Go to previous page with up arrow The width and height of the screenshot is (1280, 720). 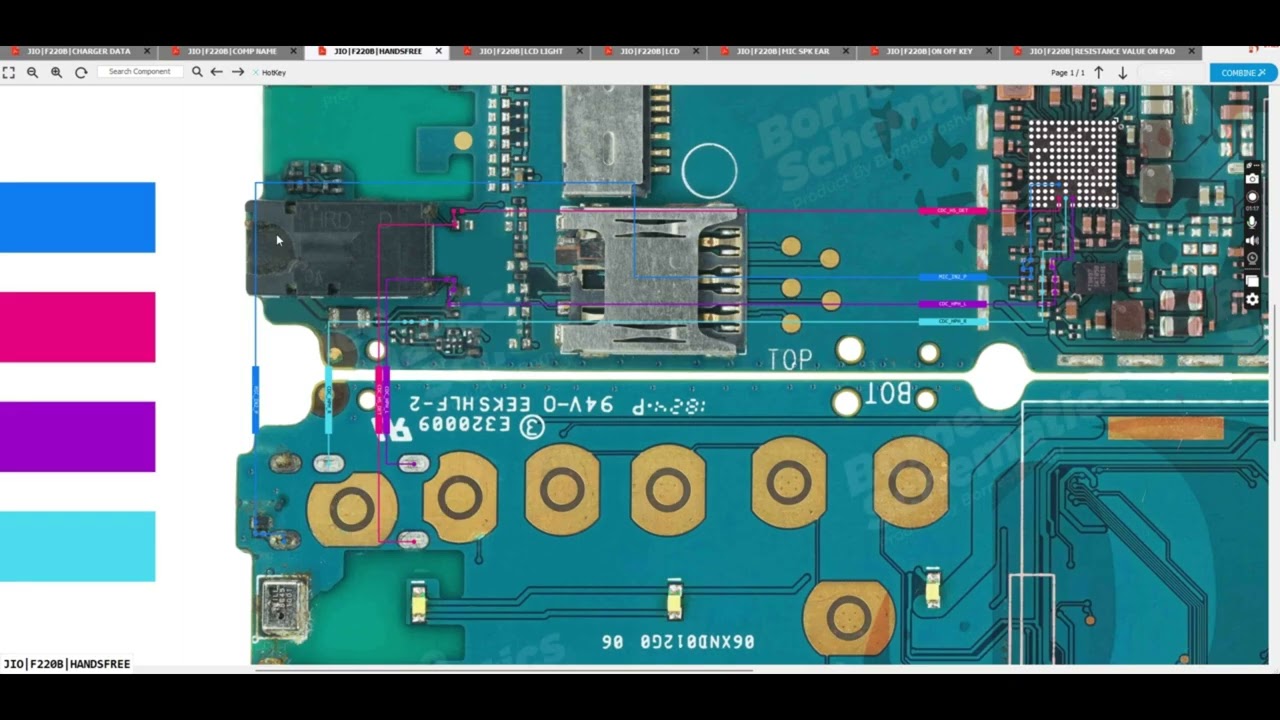[x=1099, y=72]
